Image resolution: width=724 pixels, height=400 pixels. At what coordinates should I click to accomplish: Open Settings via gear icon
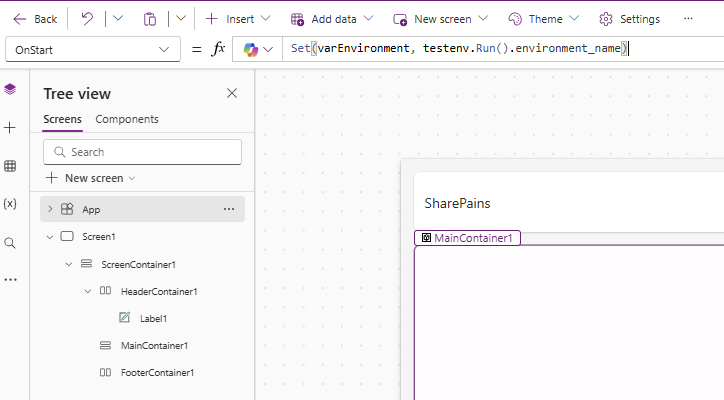(605, 19)
